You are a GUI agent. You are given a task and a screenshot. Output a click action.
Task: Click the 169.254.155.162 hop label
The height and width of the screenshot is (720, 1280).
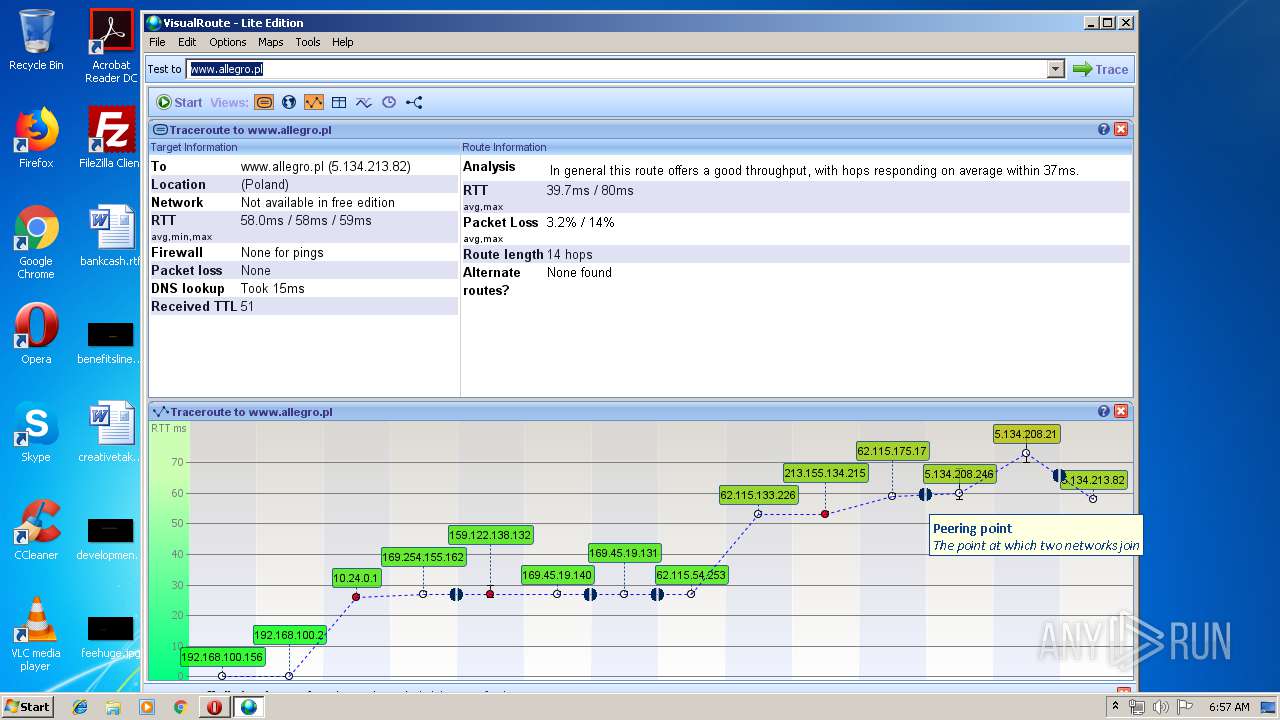423,557
